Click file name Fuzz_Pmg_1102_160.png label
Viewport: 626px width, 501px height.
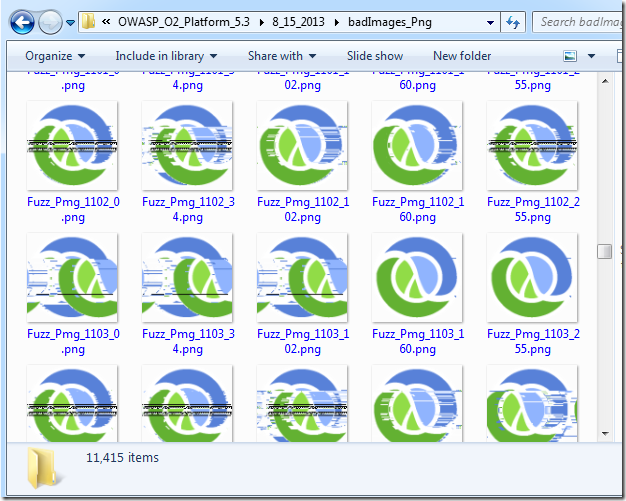(418, 209)
